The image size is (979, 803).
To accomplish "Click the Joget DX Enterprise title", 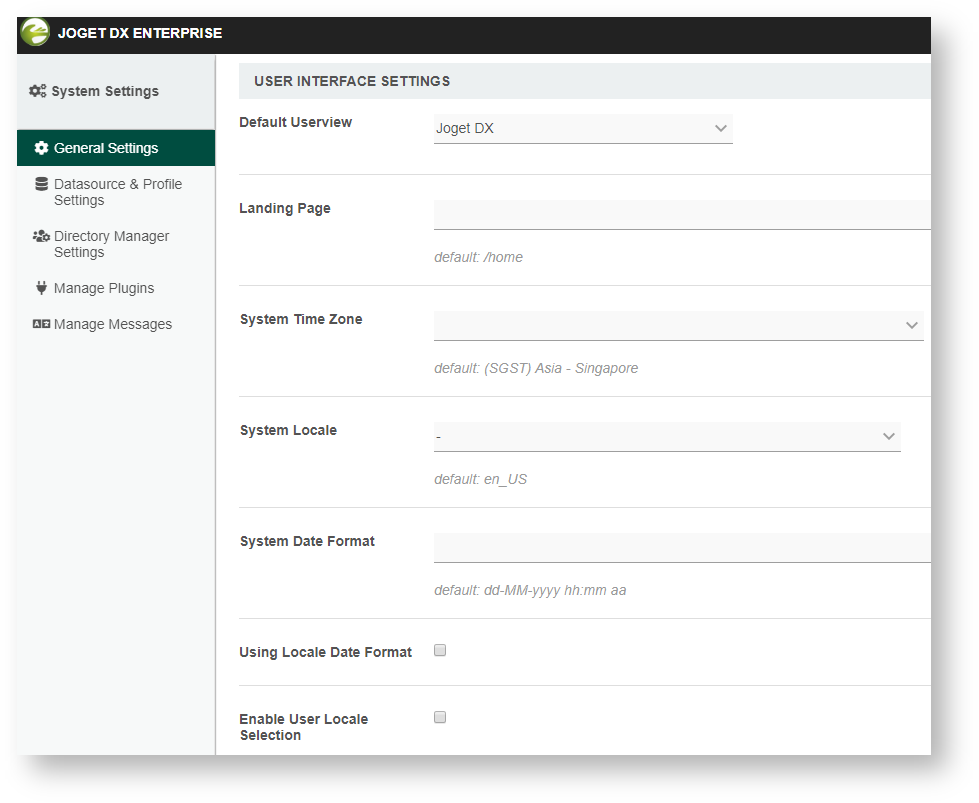I will [140, 33].
